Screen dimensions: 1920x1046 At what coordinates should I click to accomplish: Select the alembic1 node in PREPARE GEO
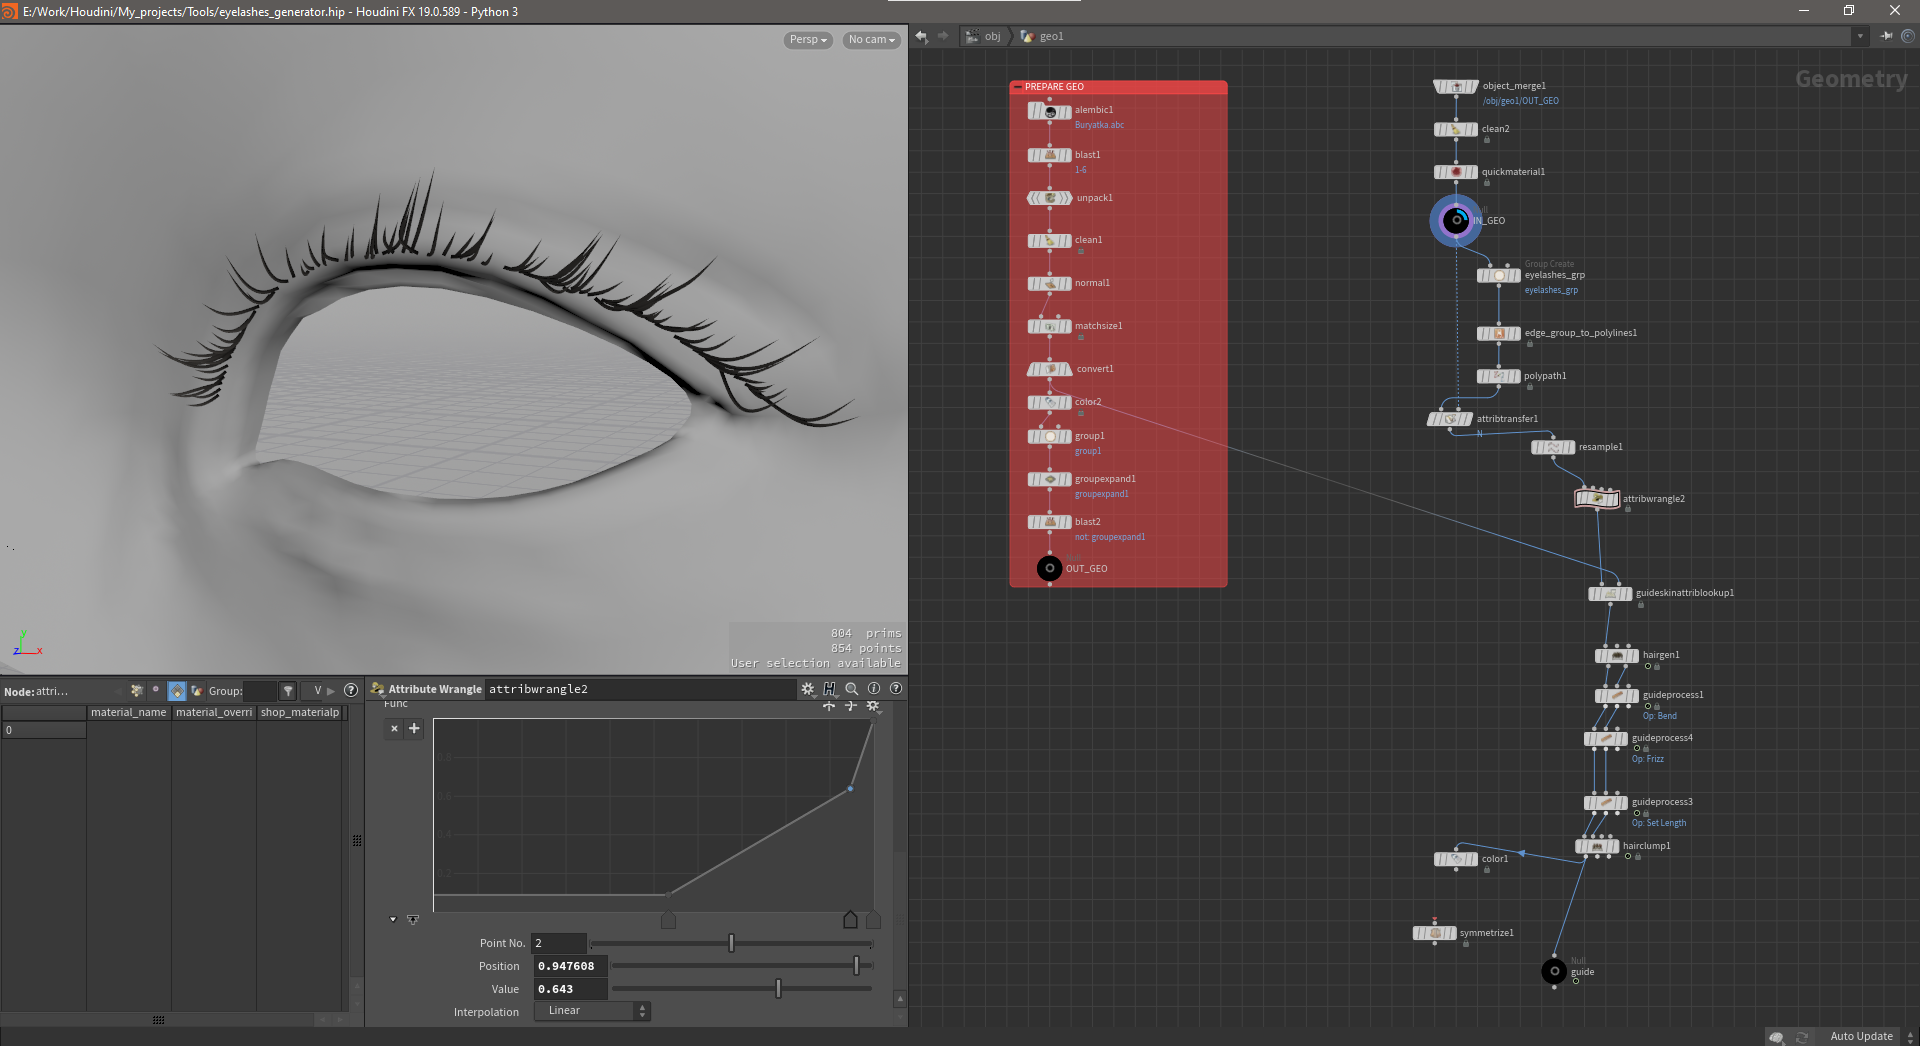[x=1050, y=111]
